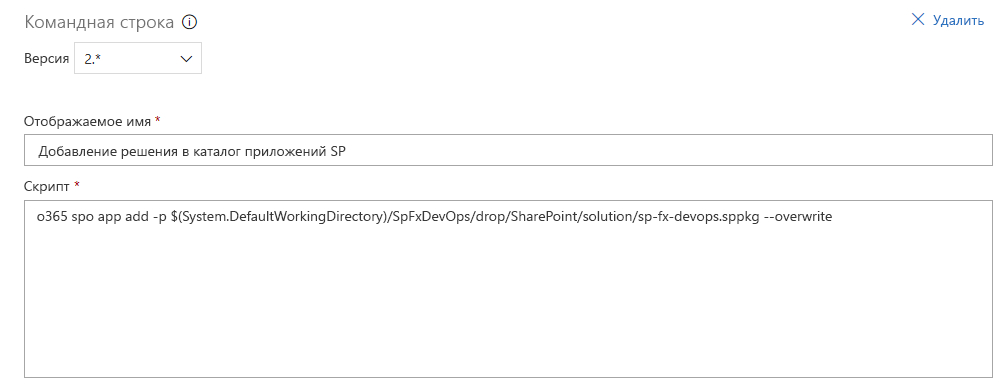
Task: Click $(System.DefaultWorkingDirectory) in the script
Action: tap(279, 217)
